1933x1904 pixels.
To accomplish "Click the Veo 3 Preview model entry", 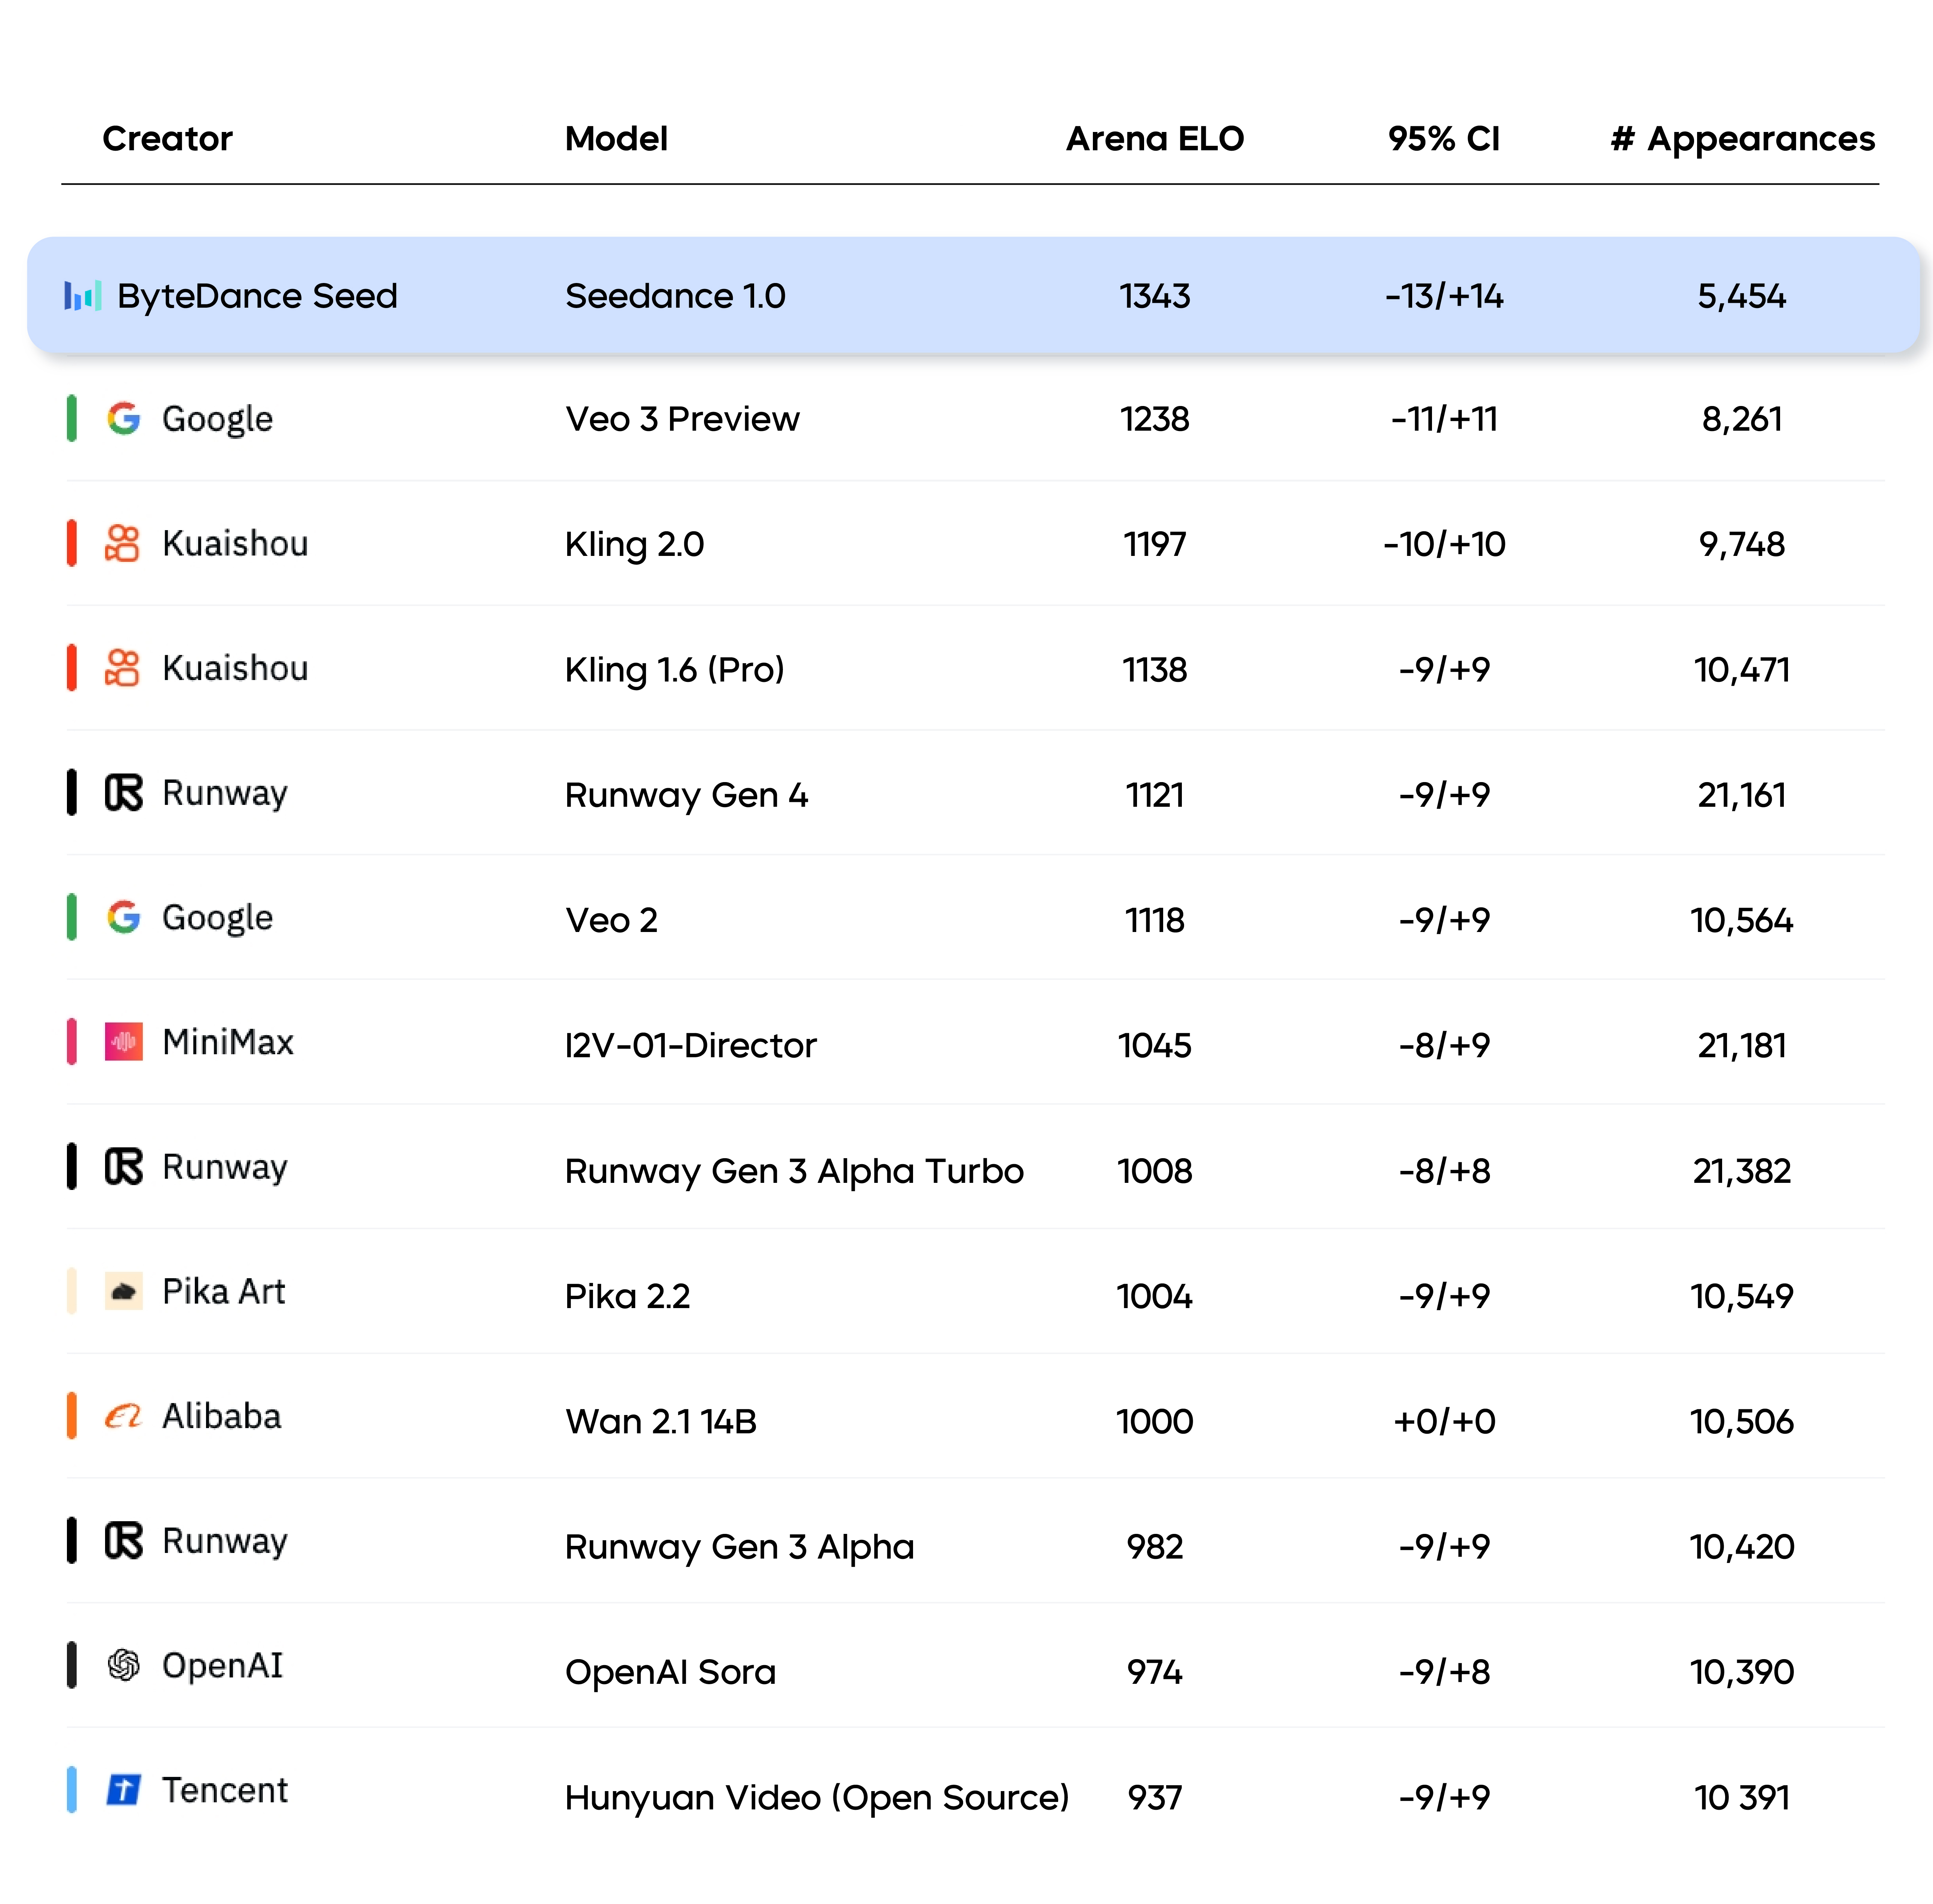I will tap(681, 419).
